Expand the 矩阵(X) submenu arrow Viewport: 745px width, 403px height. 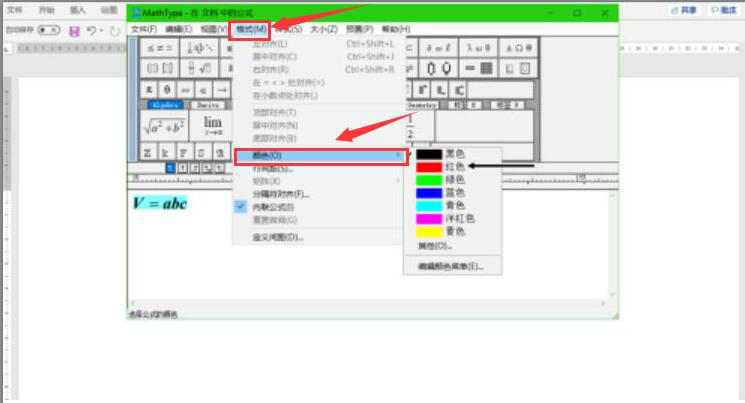point(398,181)
